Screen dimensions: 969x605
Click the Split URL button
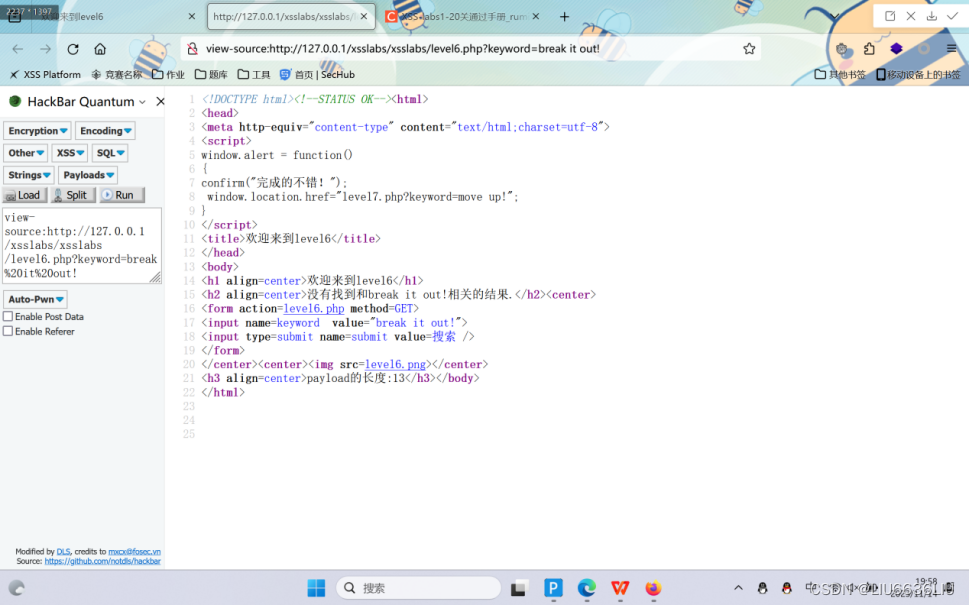coord(72,195)
